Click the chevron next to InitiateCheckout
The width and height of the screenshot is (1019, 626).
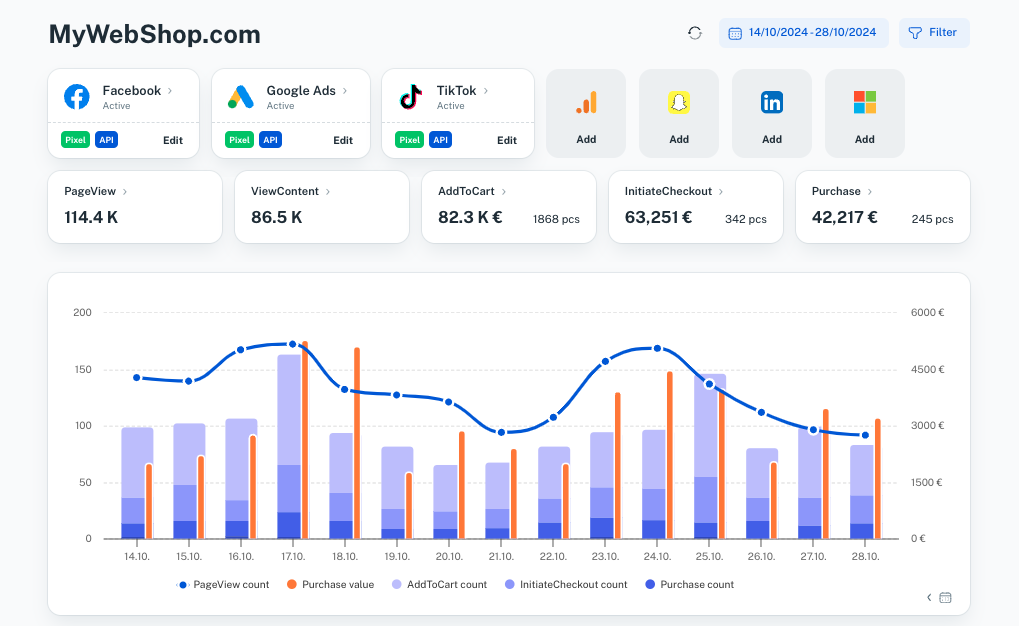[x=721, y=192]
